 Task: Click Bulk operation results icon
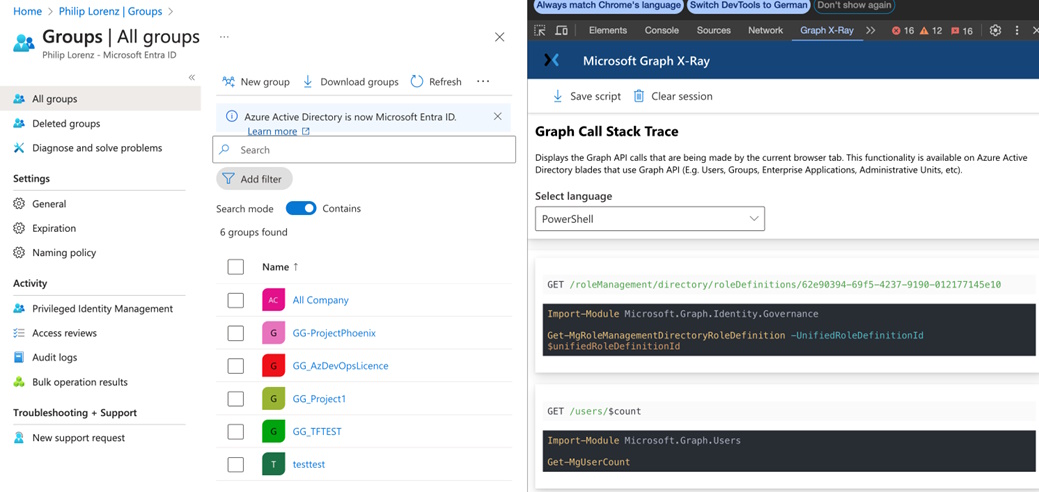19,382
